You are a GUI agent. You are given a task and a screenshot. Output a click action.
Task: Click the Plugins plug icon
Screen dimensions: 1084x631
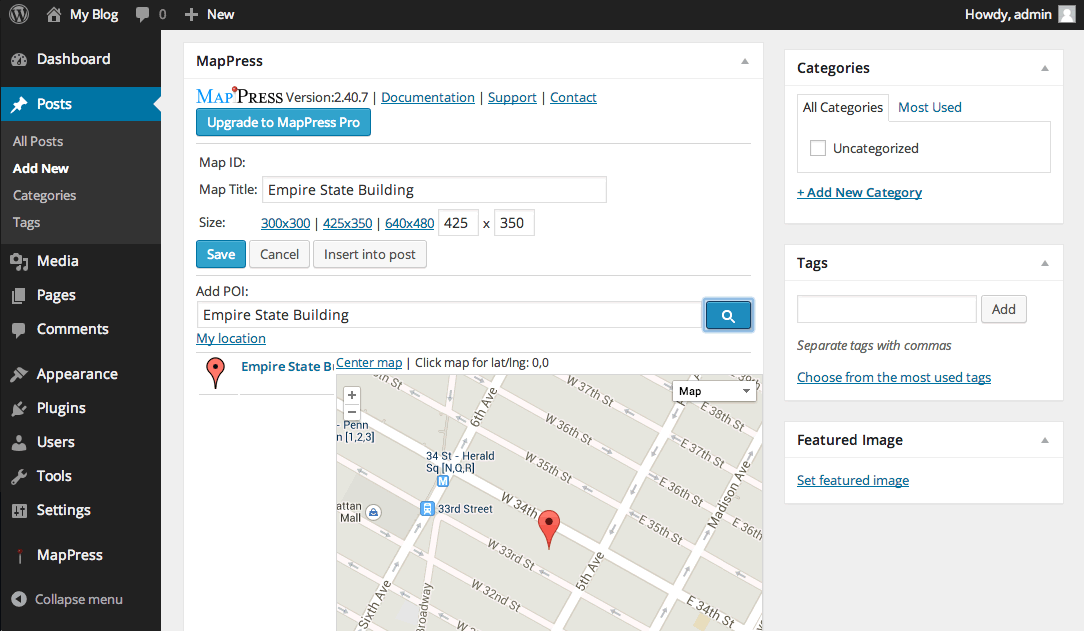pos(19,408)
